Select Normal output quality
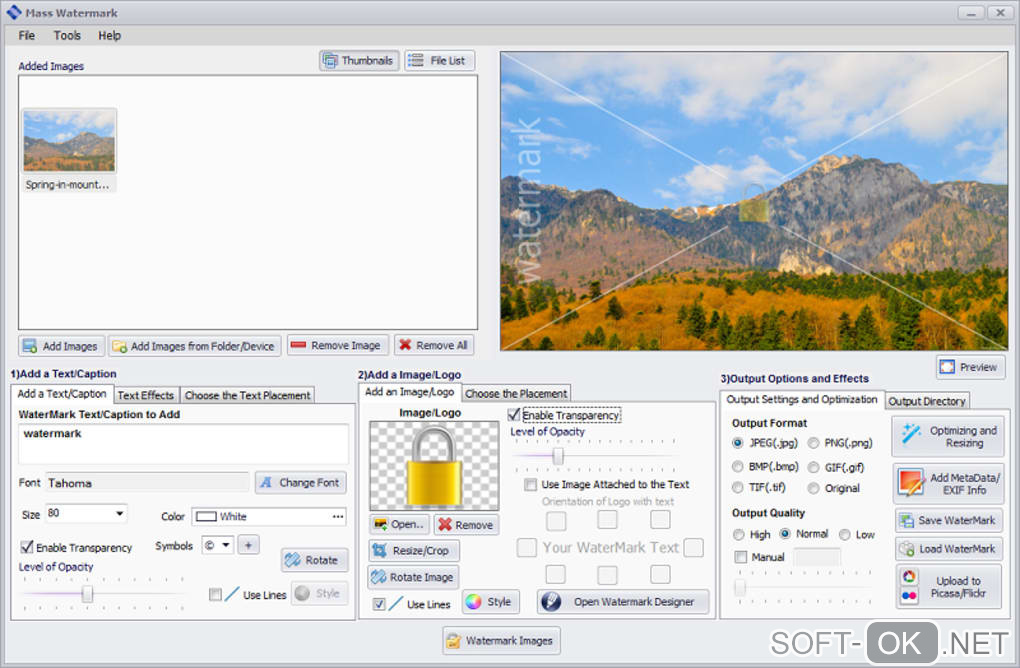 click(785, 534)
